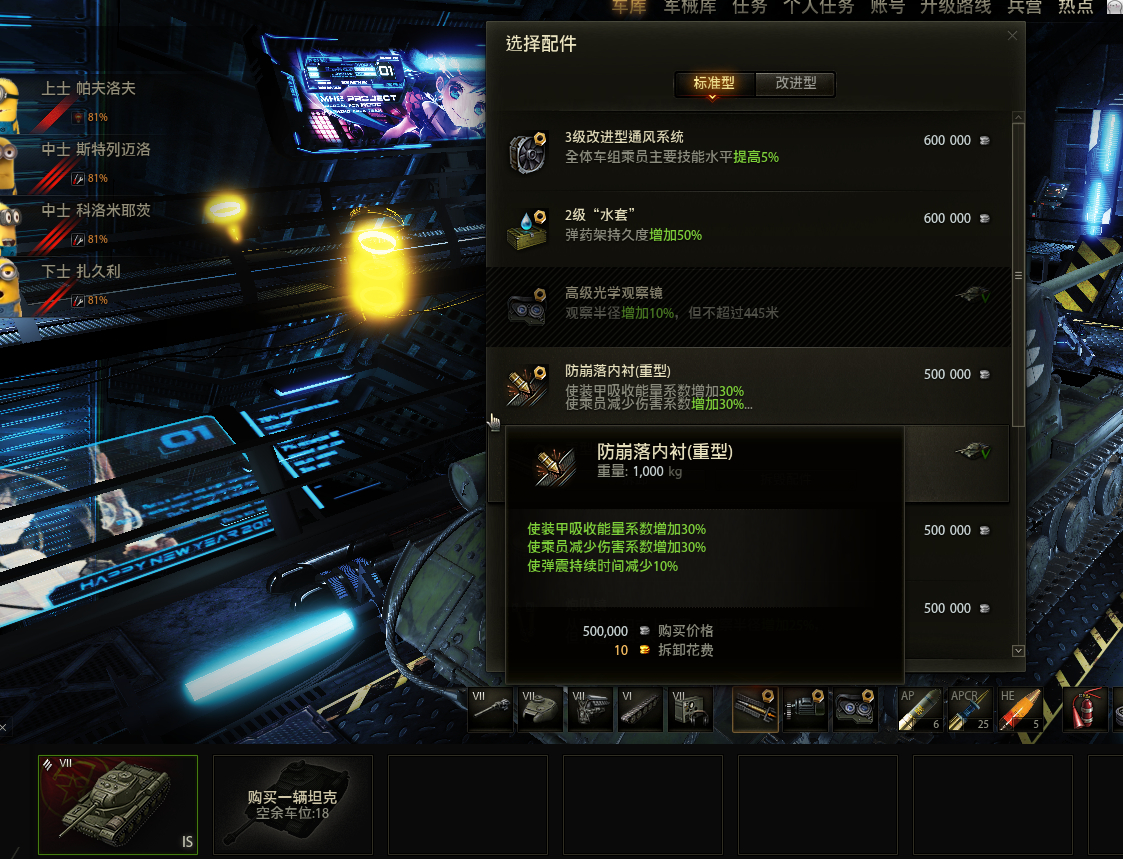
Task: Buy 3级改进型通风系统 equipment
Action: pyautogui.click(x=748, y=151)
